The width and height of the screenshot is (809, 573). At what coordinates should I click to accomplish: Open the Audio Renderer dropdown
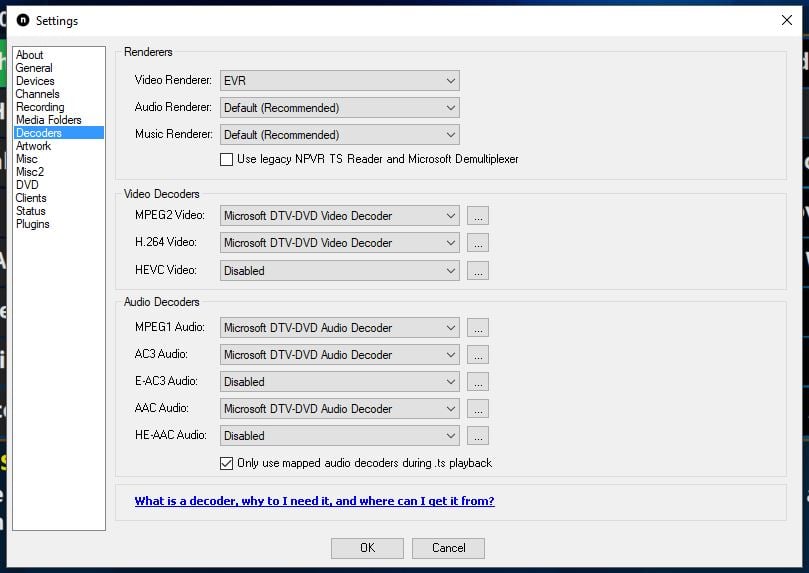[x=339, y=108]
